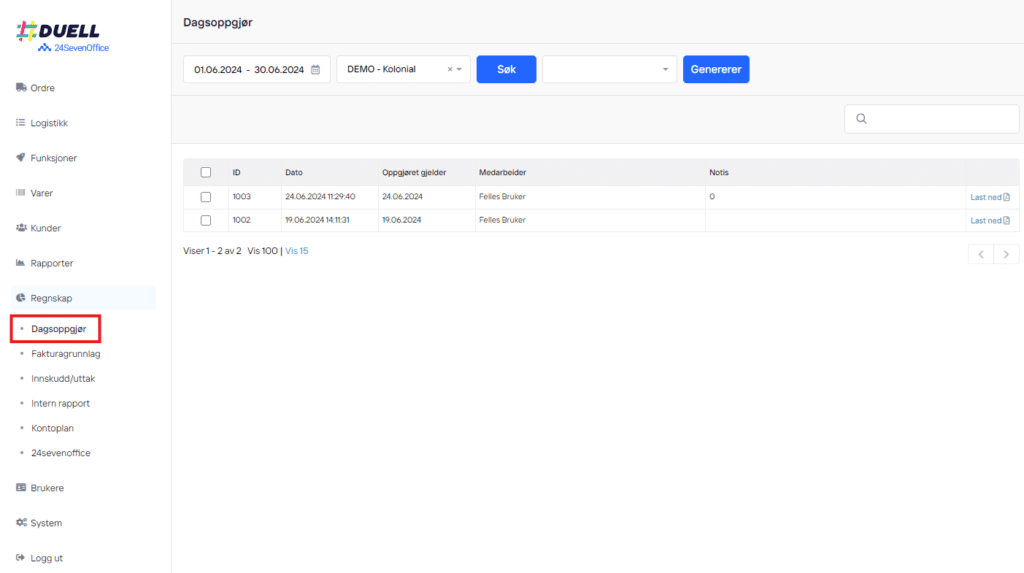Open the calendar icon in date range
The height and width of the screenshot is (573, 1024).
click(315, 69)
